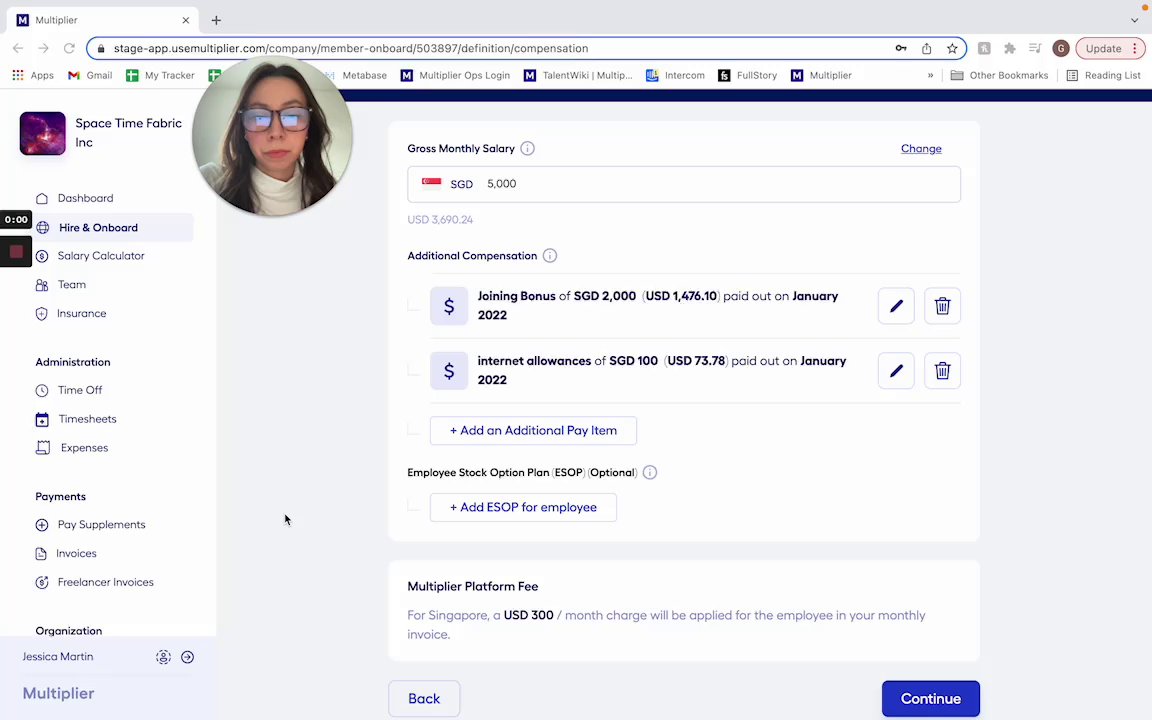Open My Tracker bookmark

point(160,75)
